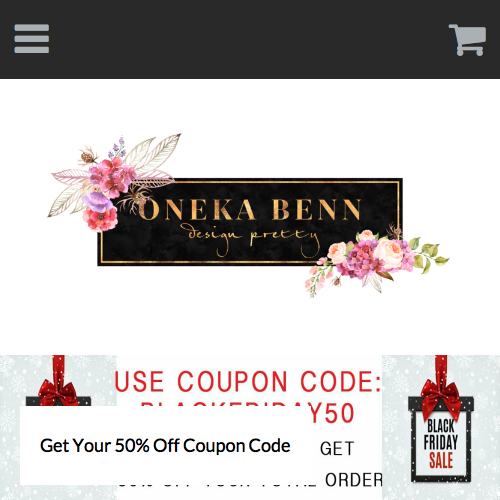Click the red bow on the right gift tag
This screenshot has width=500, height=500.
tap(441, 398)
